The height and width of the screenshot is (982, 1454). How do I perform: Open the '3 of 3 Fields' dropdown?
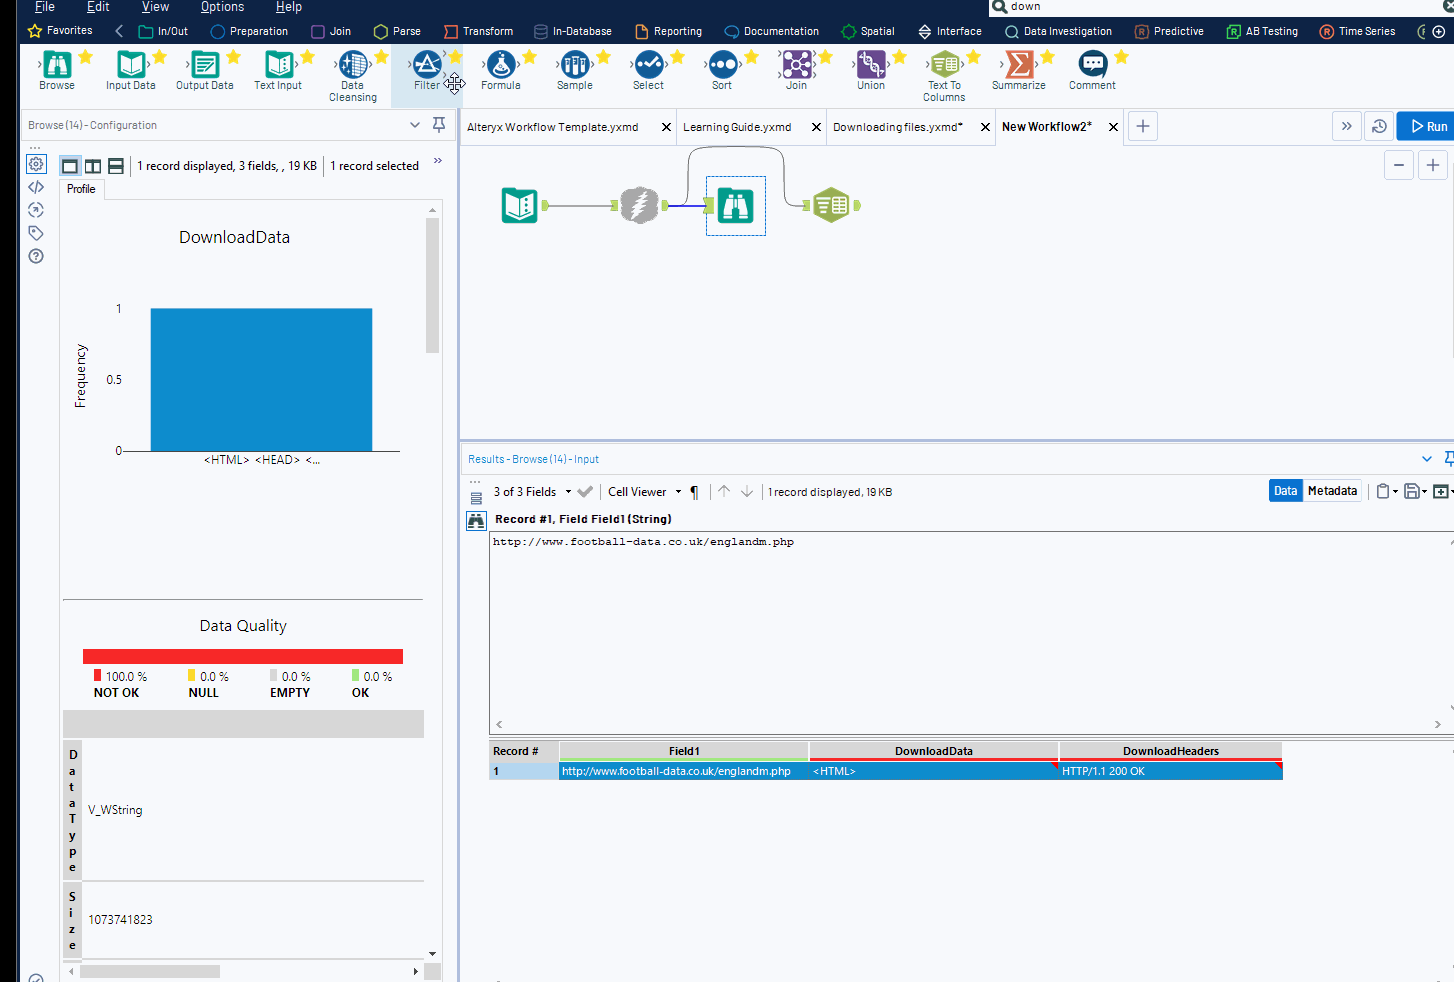[533, 492]
